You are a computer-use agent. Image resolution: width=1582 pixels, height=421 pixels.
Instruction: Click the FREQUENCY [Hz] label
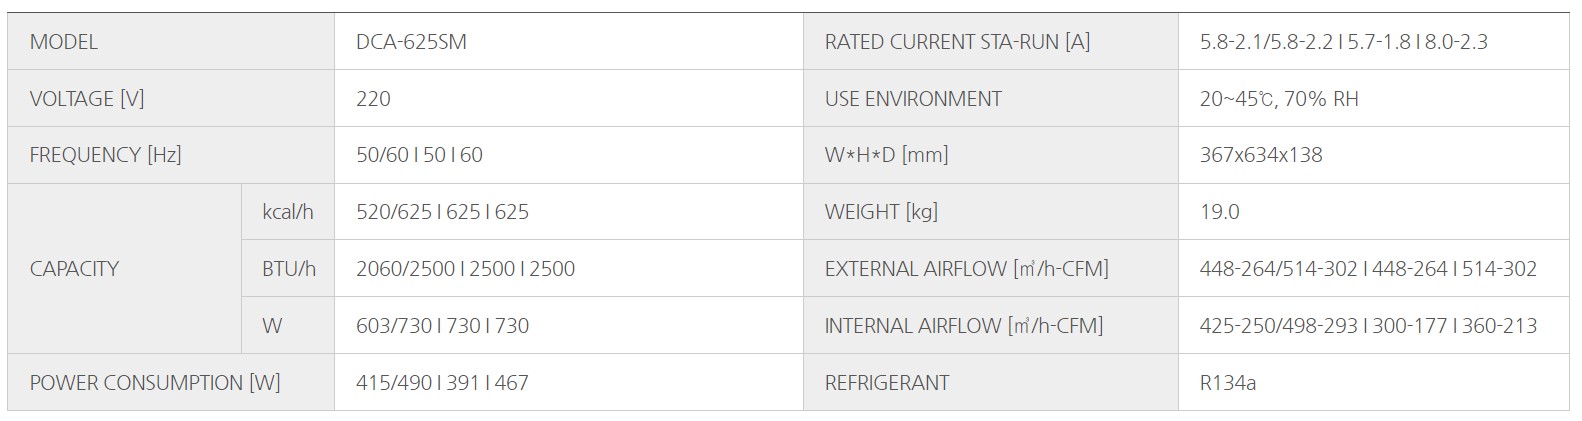(x=106, y=155)
